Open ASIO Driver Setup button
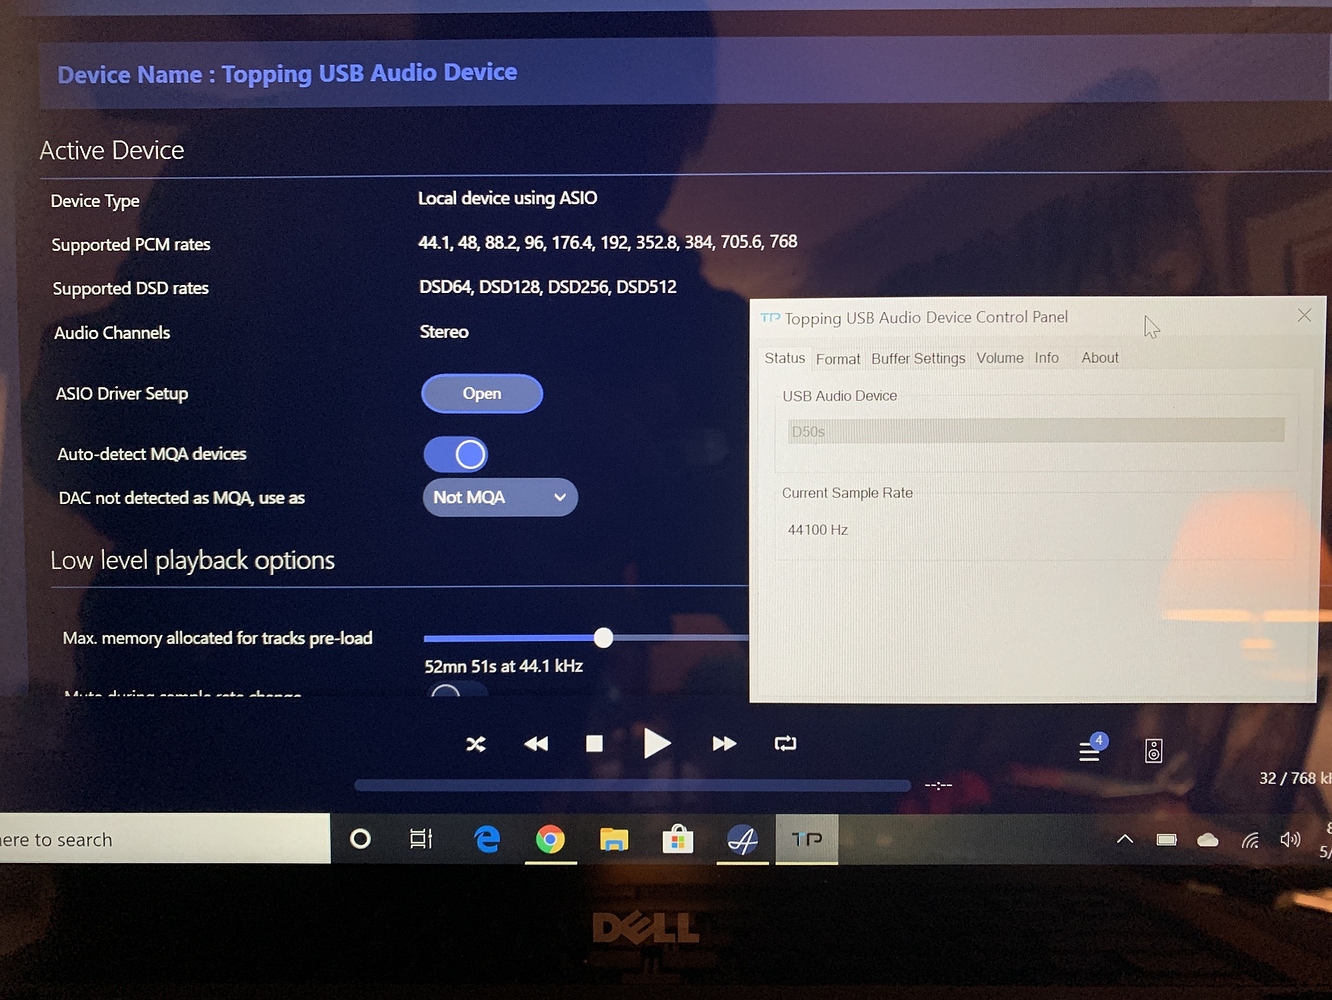The width and height of the screenshot is (1332, 1000). (482, 394)
